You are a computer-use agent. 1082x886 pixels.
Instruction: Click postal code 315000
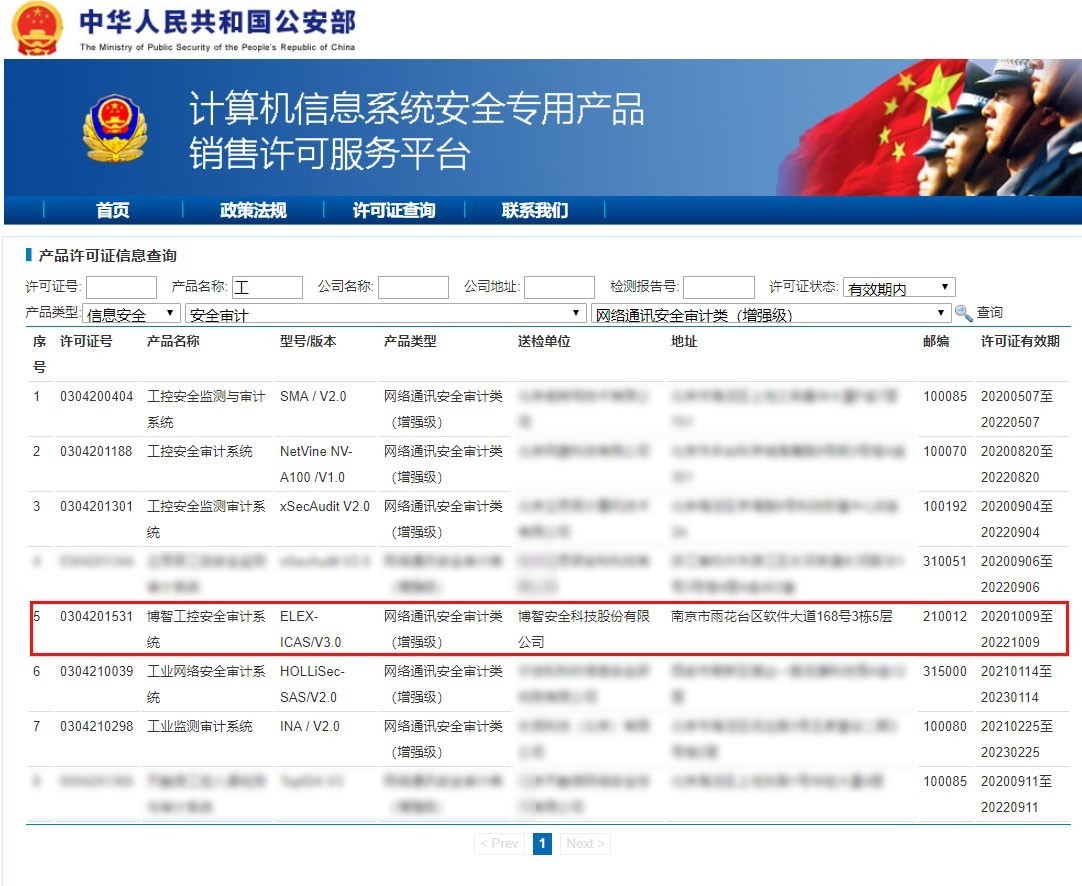(x=945, y=671)
